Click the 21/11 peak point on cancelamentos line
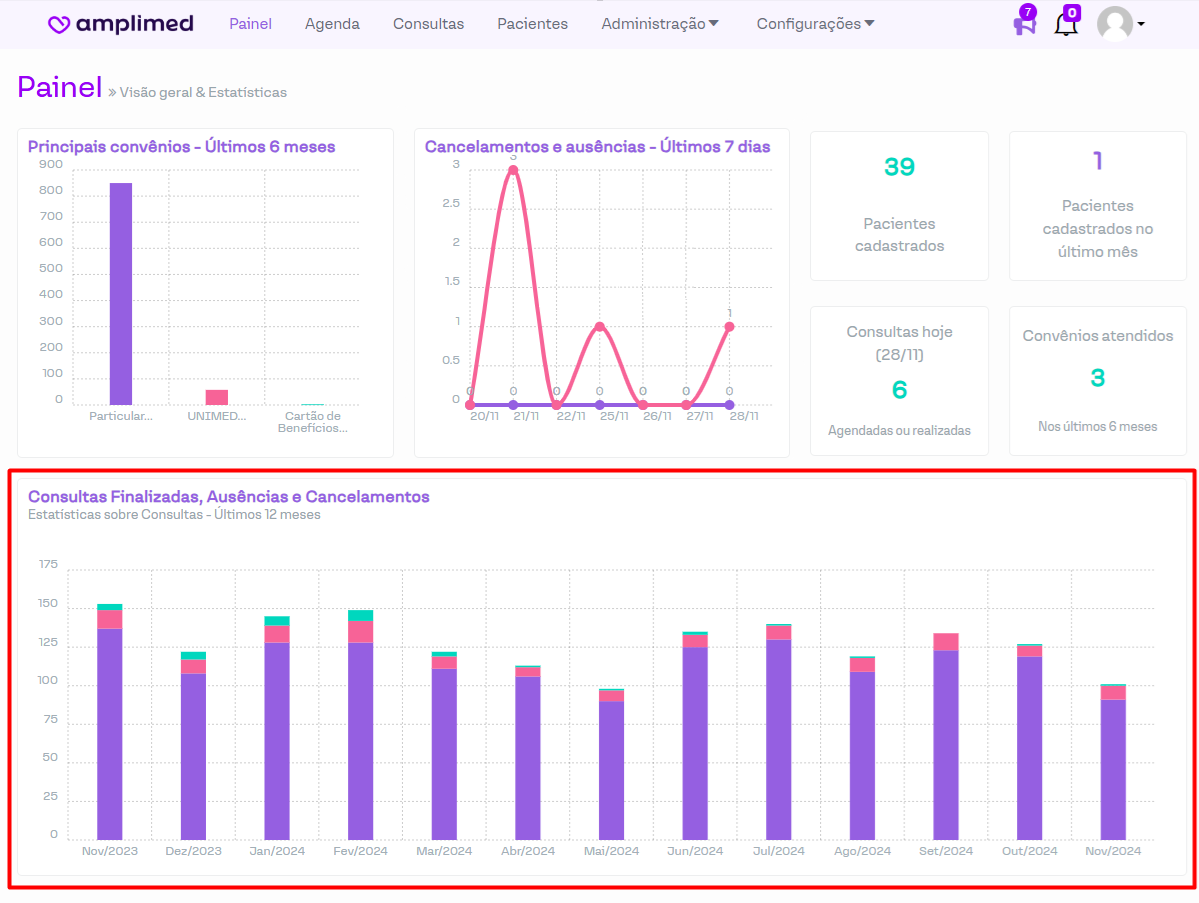This screenshot has width=1199, height=903. tap(513, 170)
